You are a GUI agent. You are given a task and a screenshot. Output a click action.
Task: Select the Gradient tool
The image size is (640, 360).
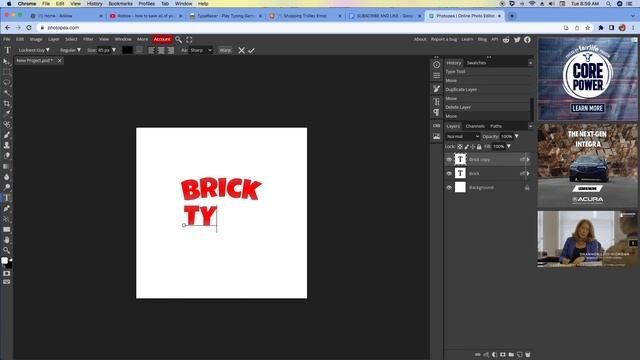coord(7,167)
